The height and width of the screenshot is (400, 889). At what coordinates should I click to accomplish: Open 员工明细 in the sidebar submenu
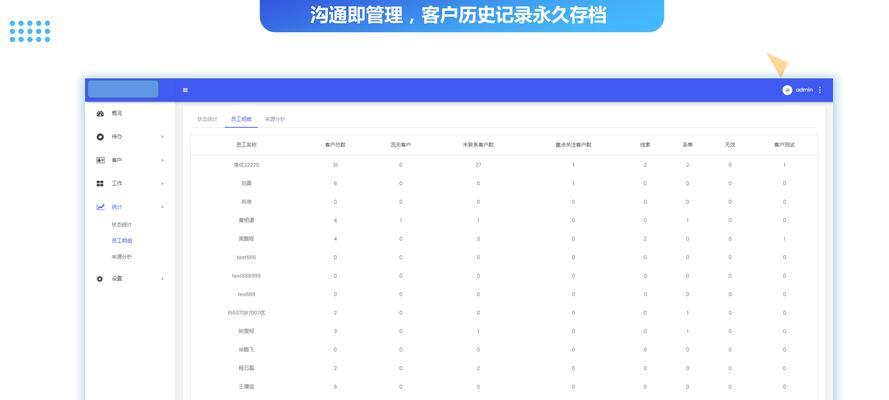tap(122, 241)
